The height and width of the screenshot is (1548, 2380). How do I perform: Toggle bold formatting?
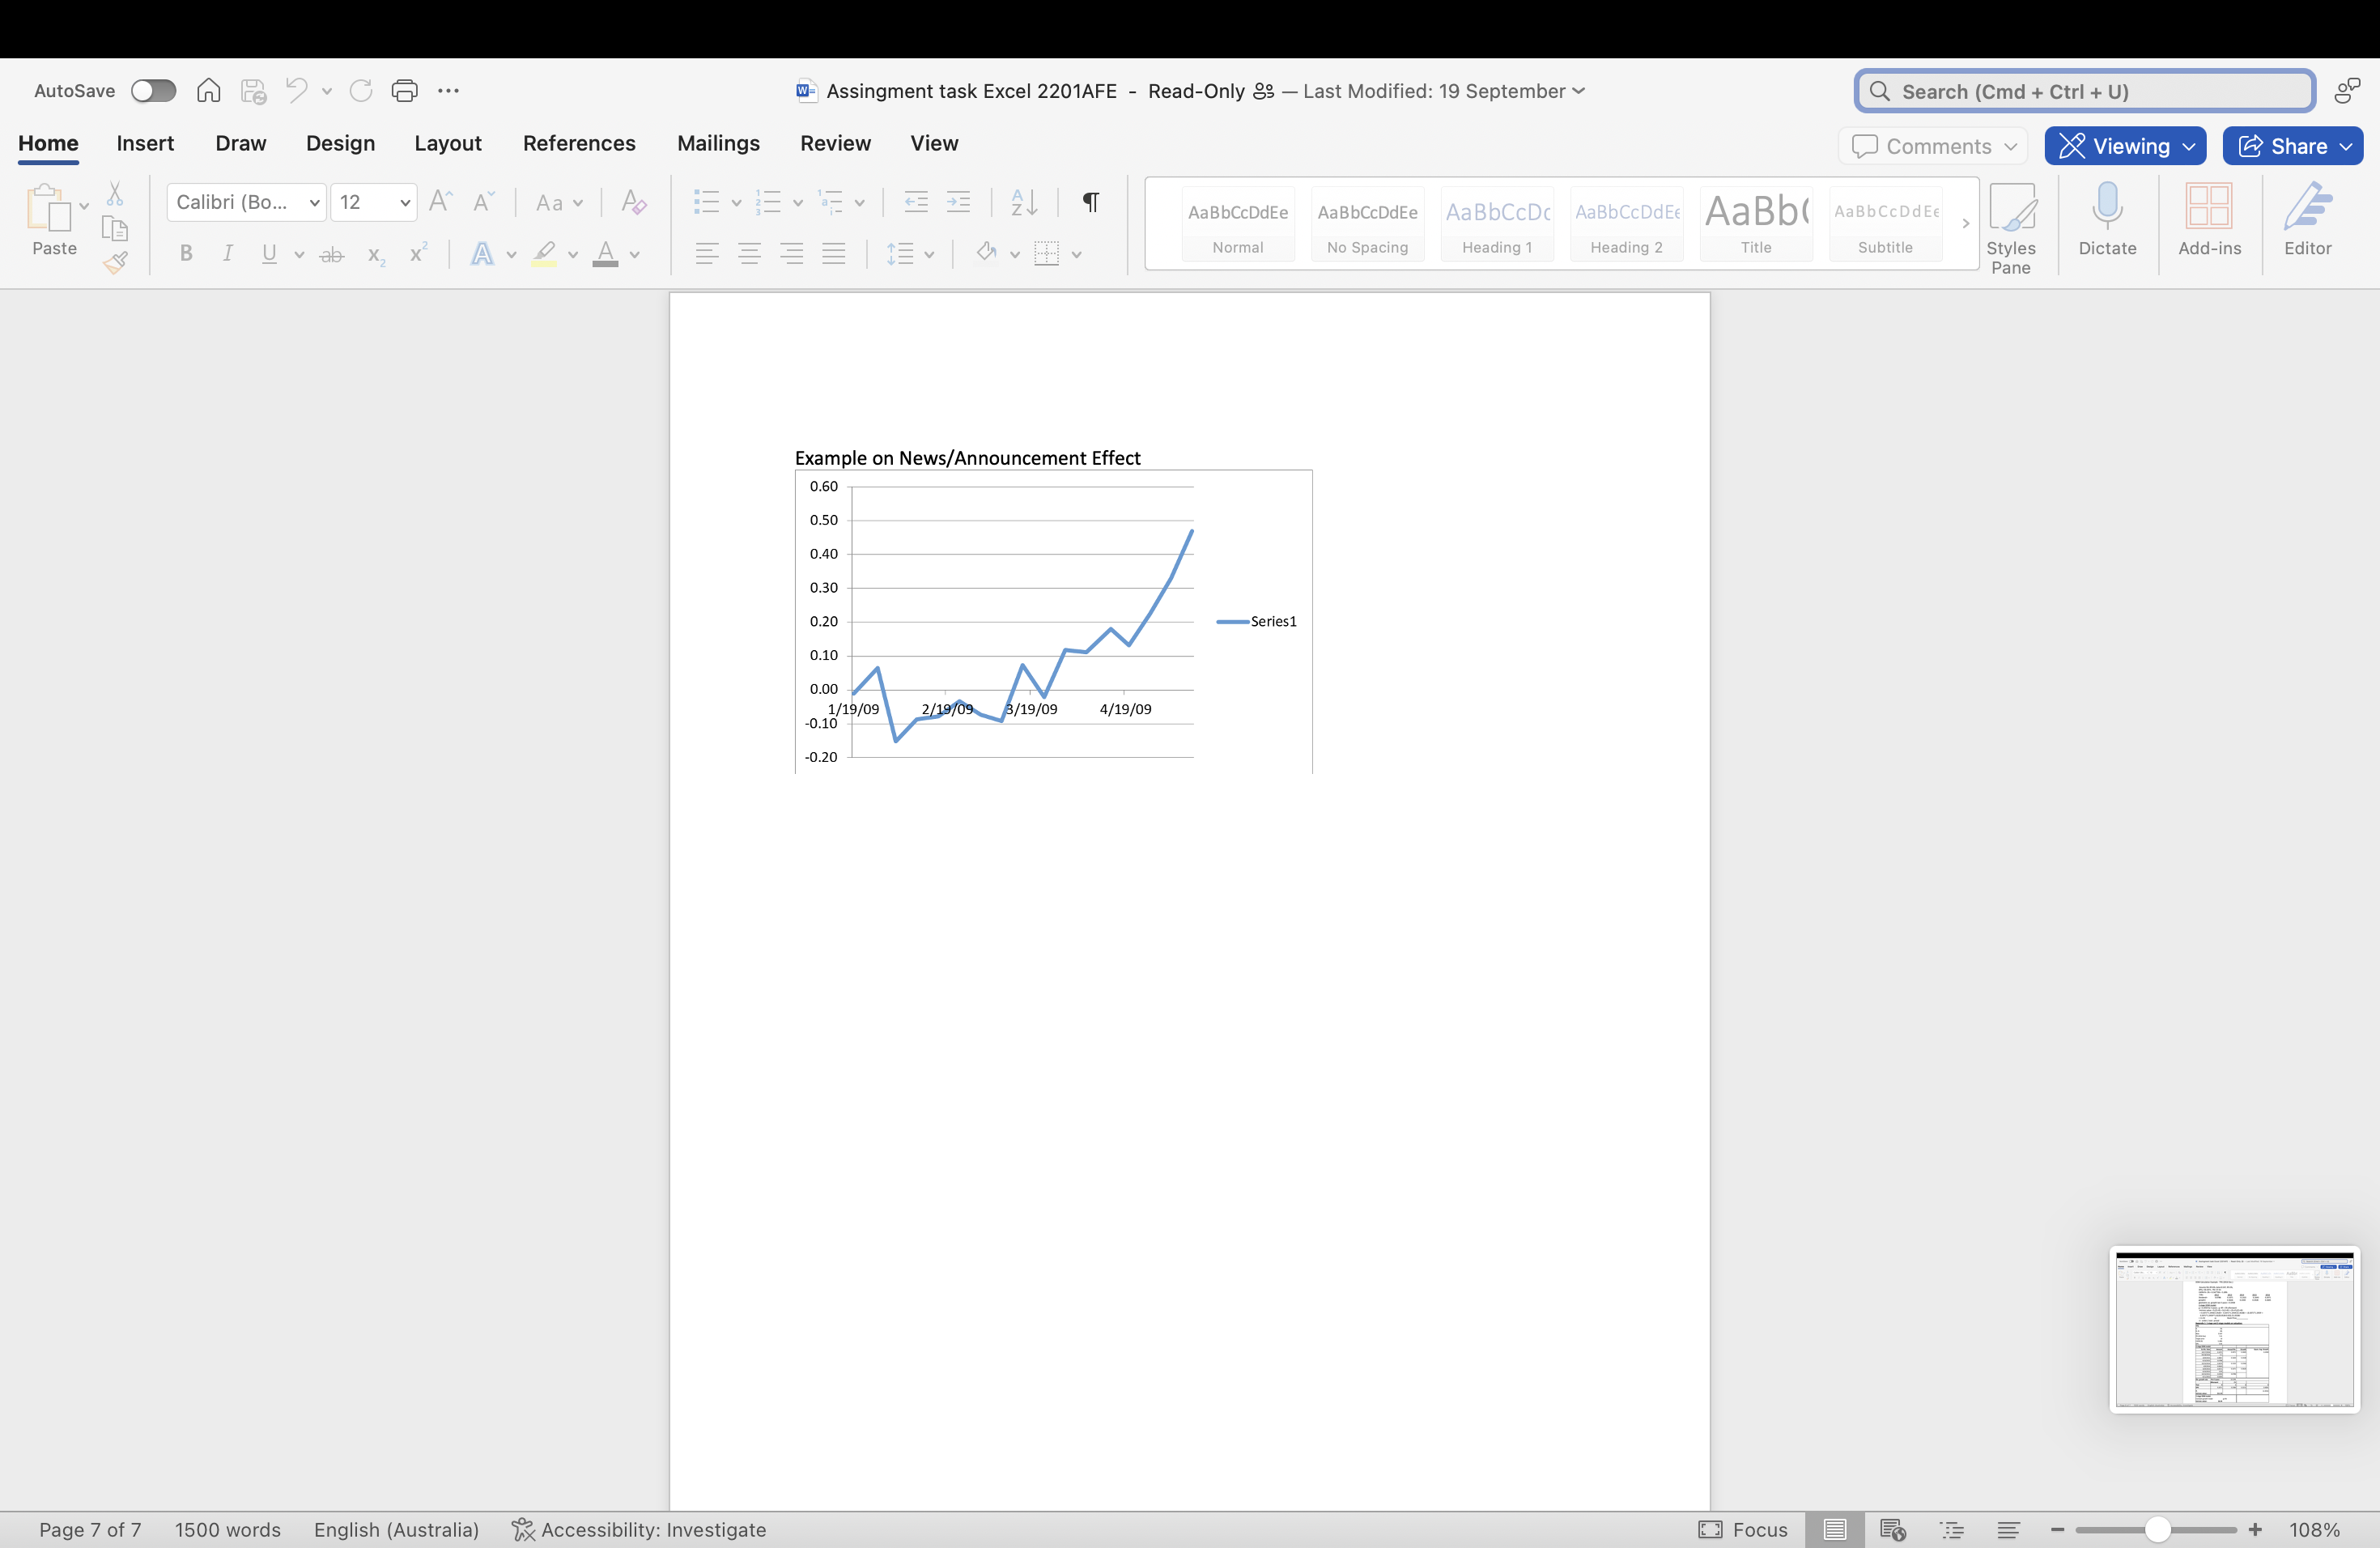coord(185,253)
